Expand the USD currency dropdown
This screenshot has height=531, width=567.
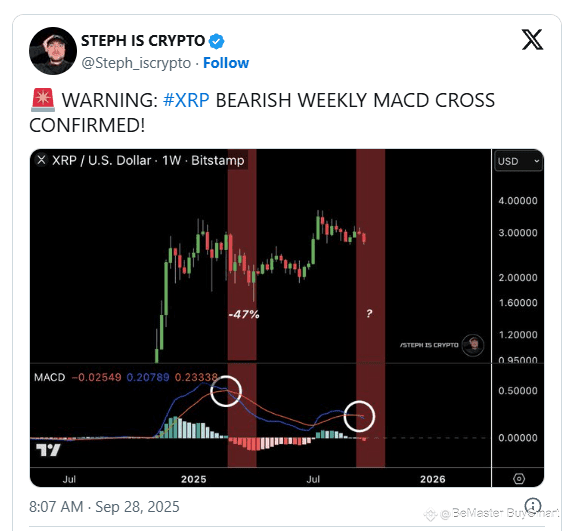(518, 161)
